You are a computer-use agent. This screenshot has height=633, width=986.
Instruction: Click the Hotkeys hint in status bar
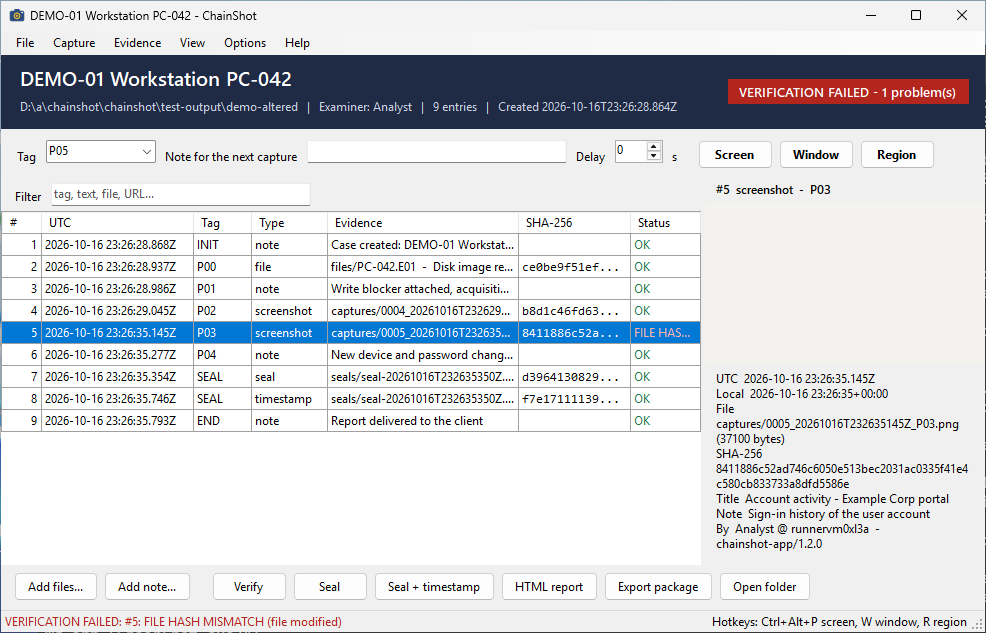pyautogui.click(x=839, y=622)
